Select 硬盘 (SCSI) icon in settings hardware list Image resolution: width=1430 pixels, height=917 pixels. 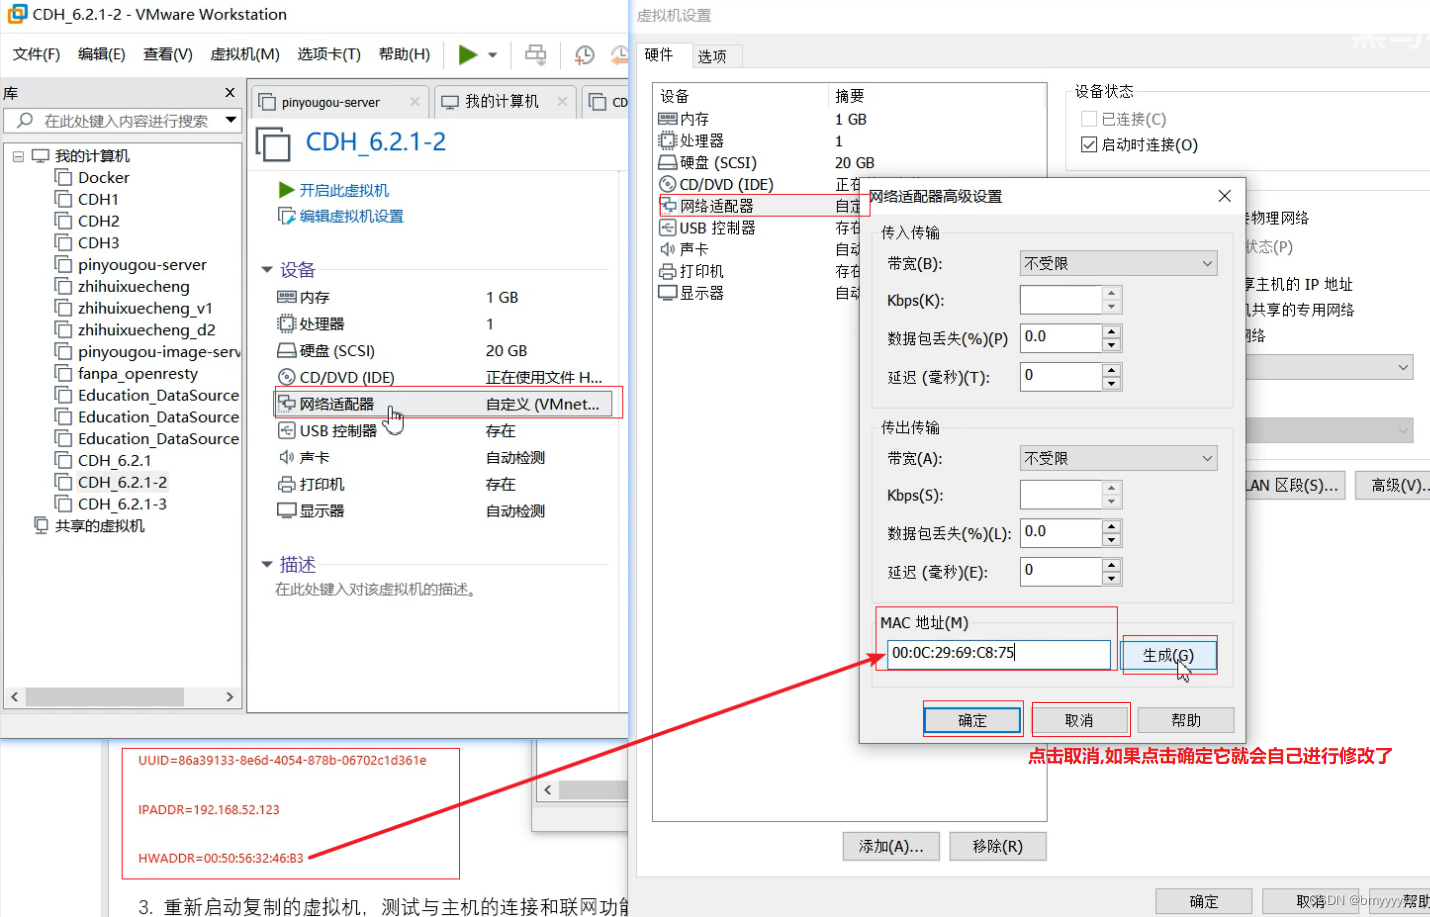[x=668, y=162]
